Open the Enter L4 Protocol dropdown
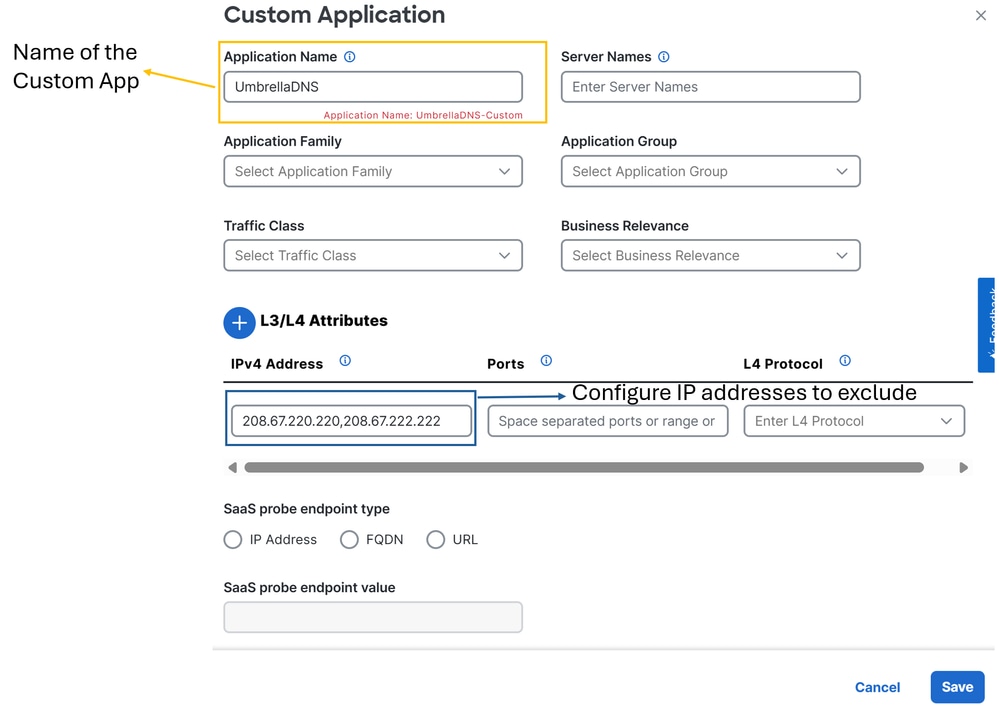This screenshot has width=999, height=707. click(853, 421)
